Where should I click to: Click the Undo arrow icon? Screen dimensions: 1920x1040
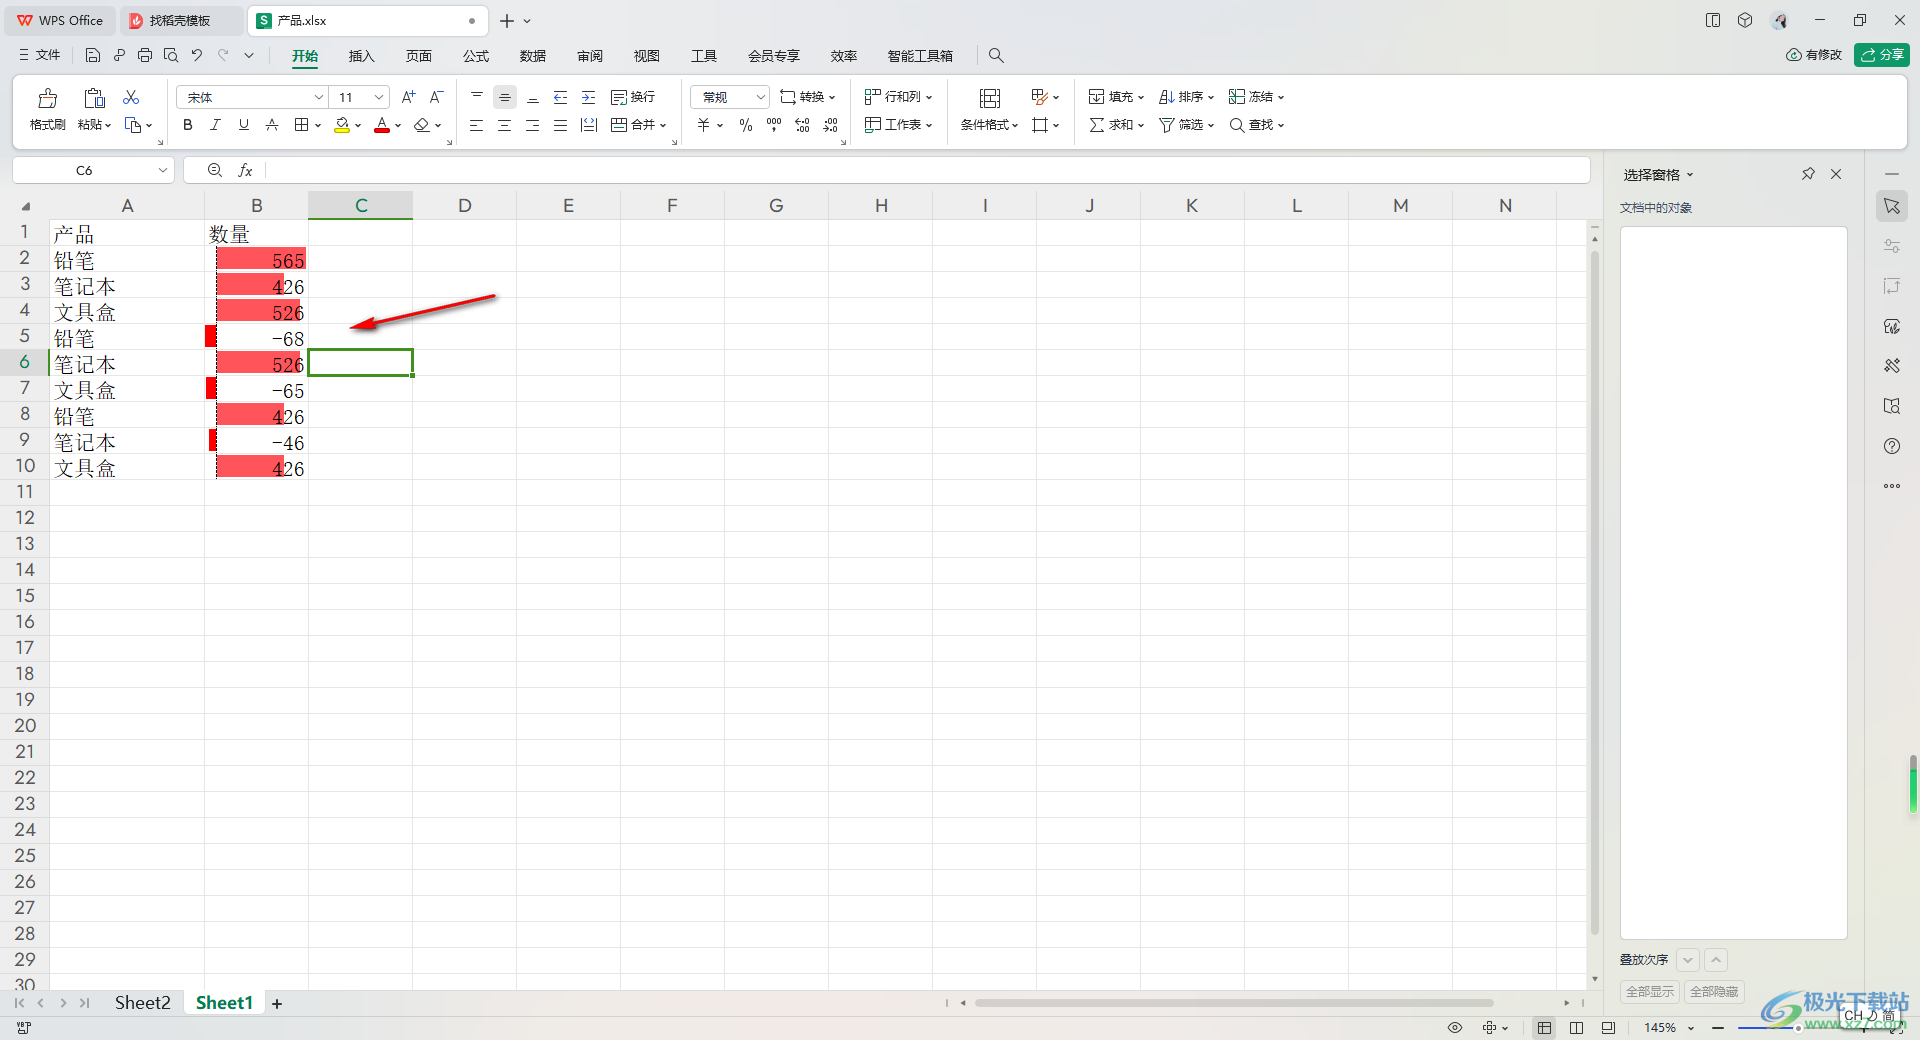tap(197, 55)
